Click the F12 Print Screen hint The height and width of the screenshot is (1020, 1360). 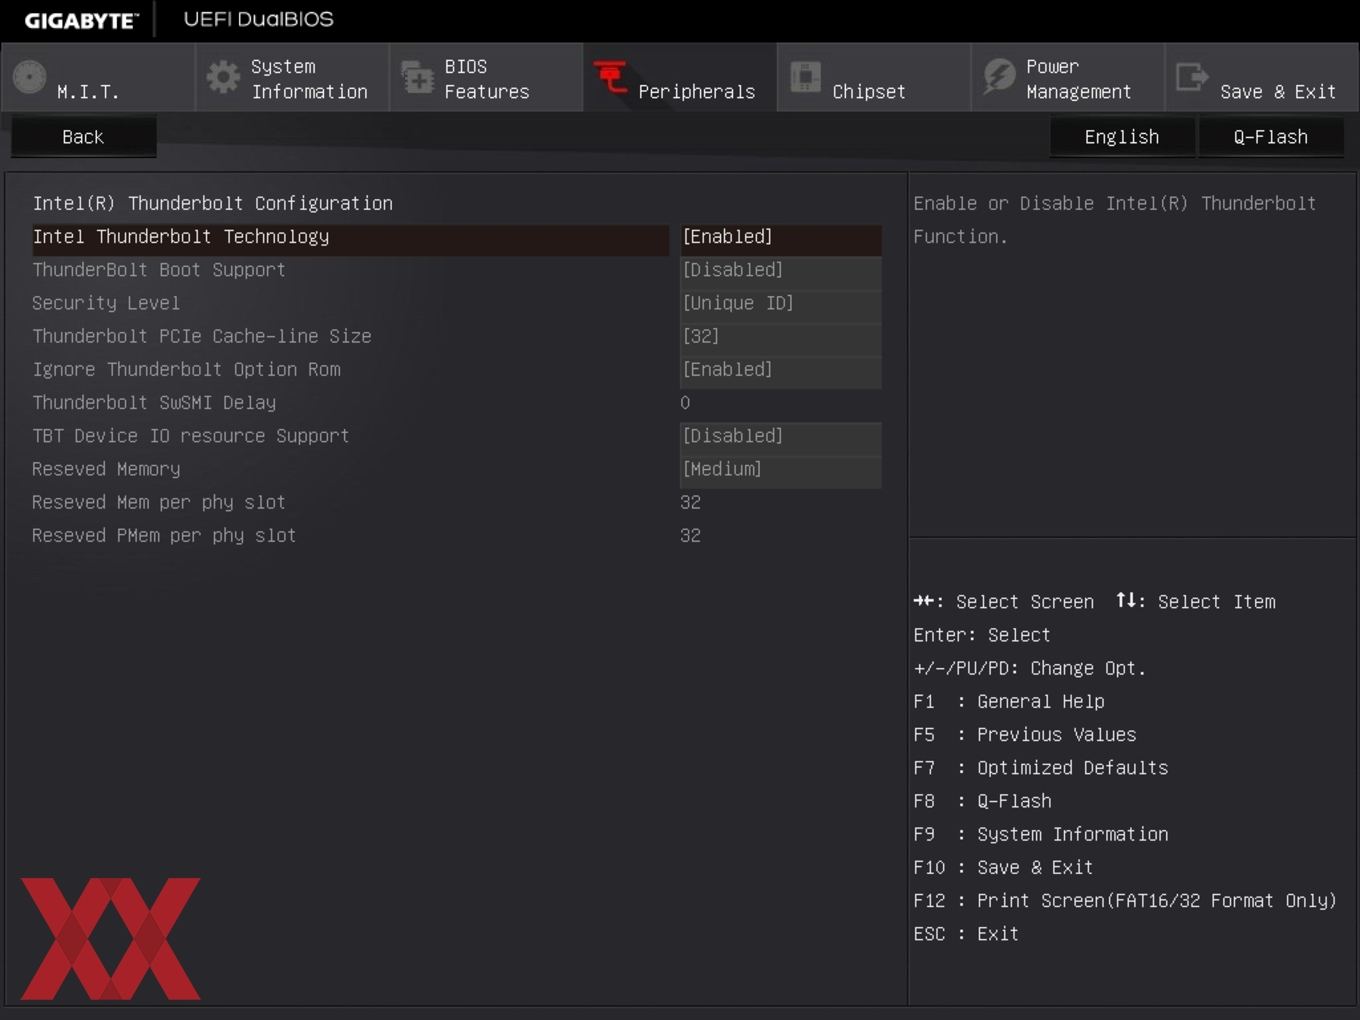pos(1125,901)
